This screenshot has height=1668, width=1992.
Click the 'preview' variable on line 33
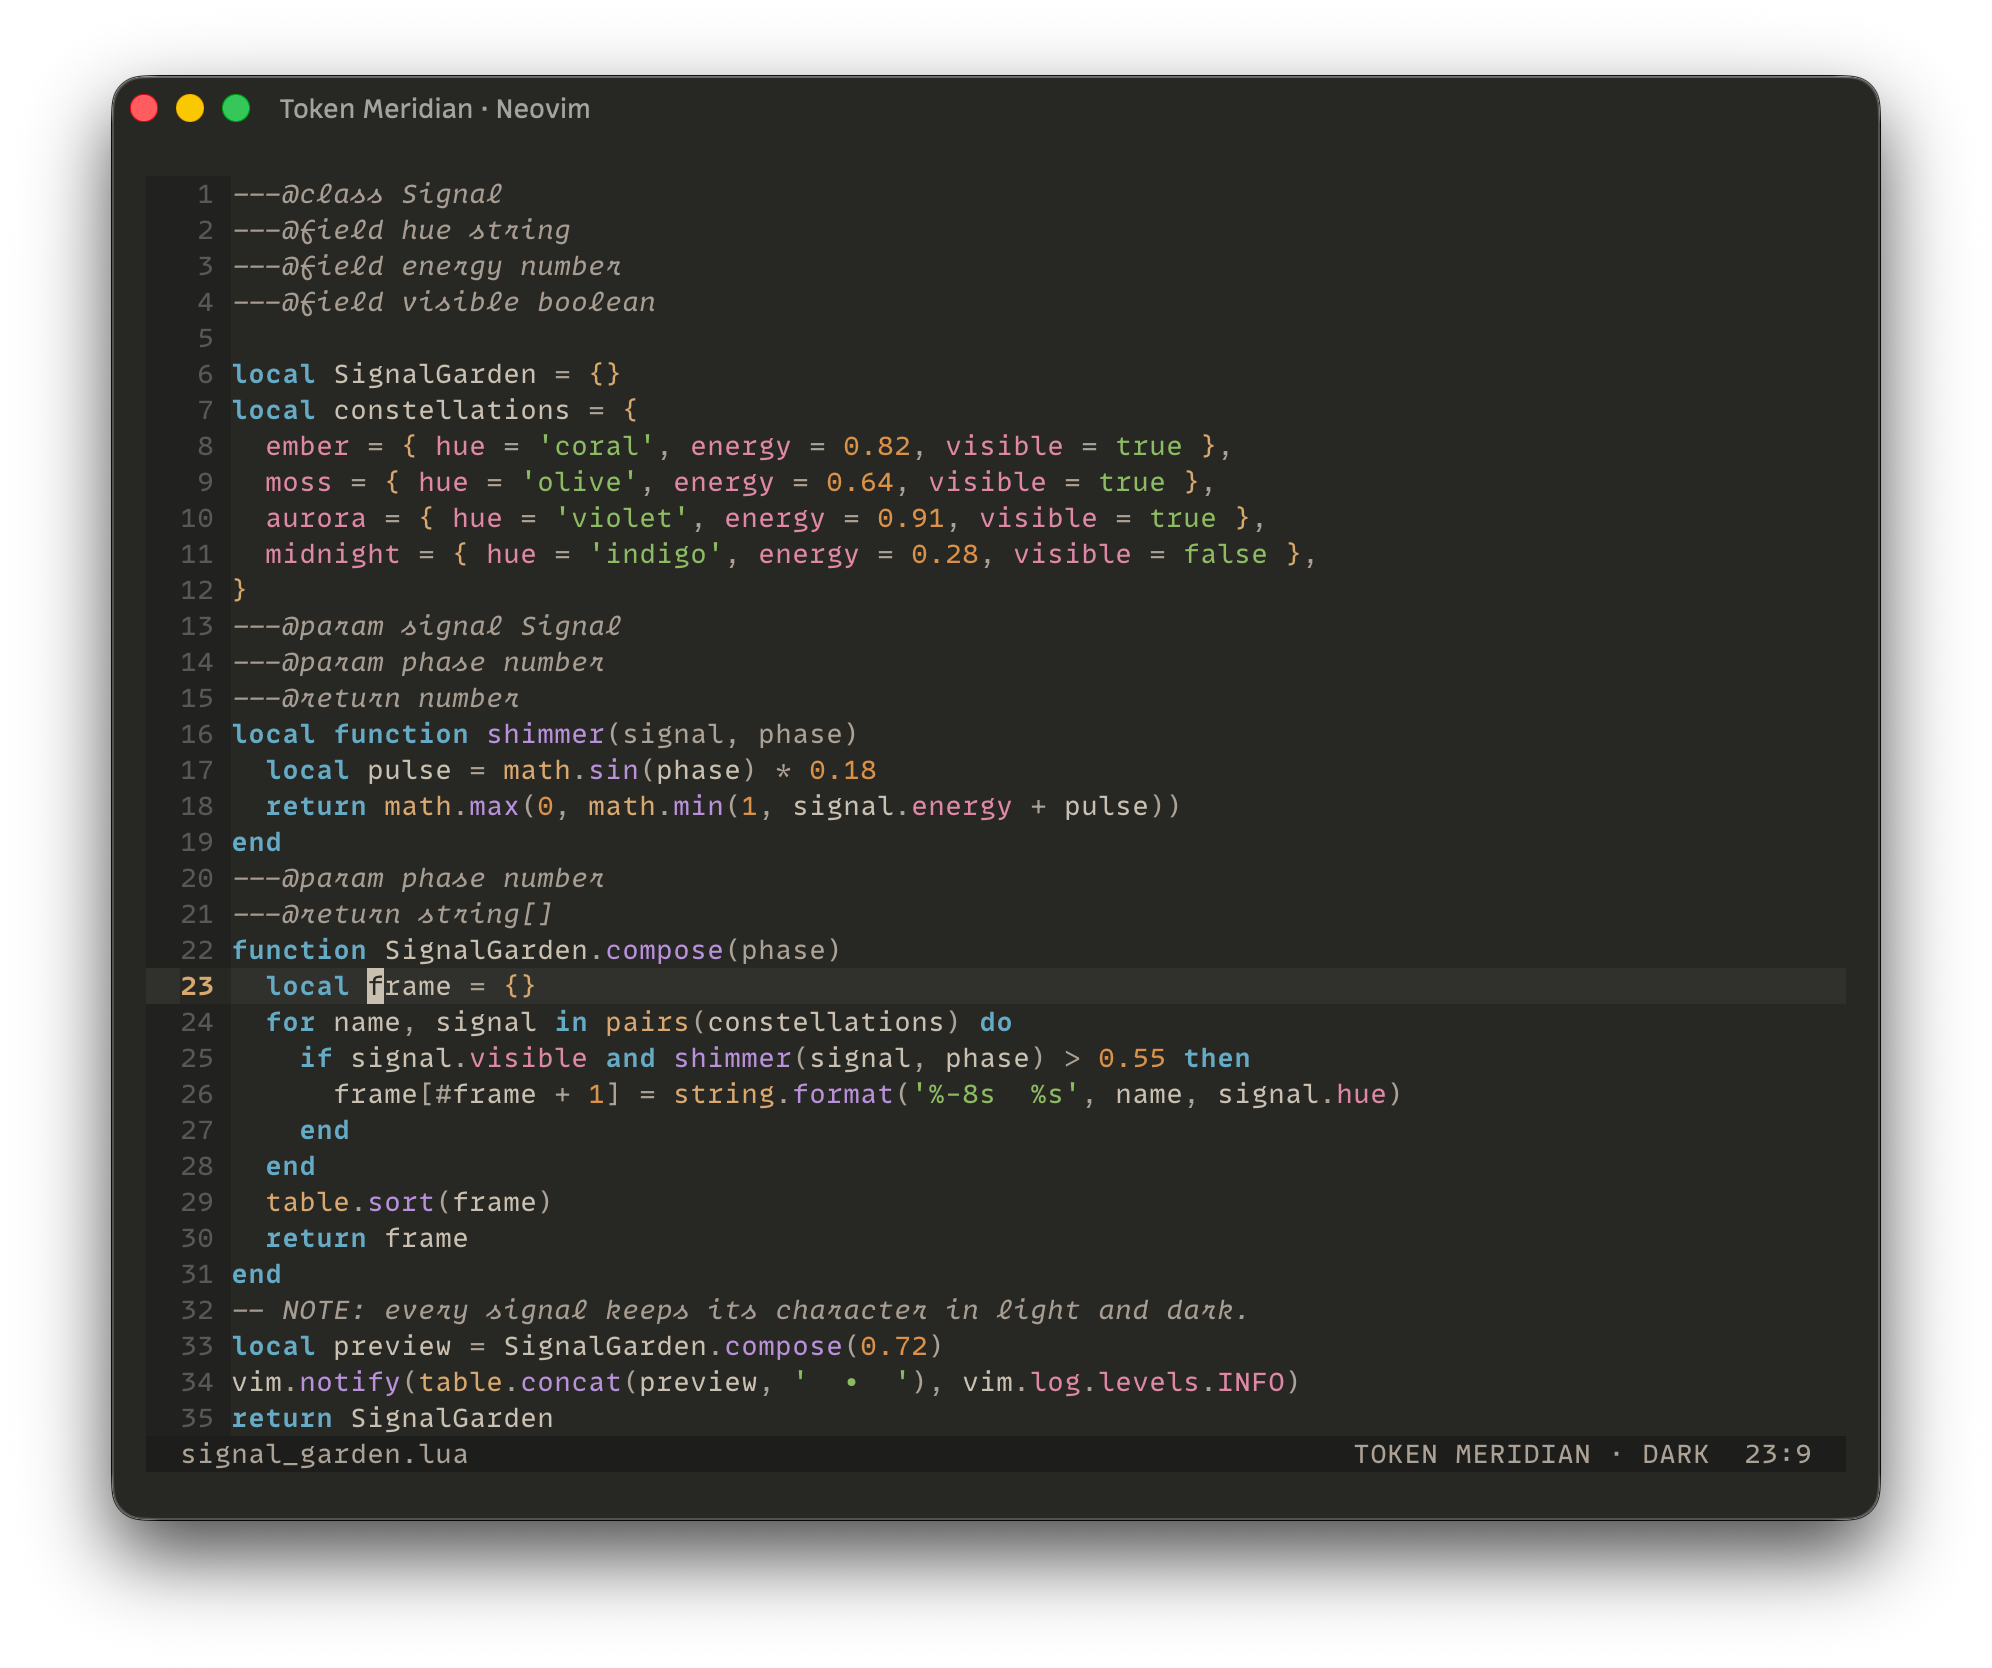click(x=393, y=1346)
